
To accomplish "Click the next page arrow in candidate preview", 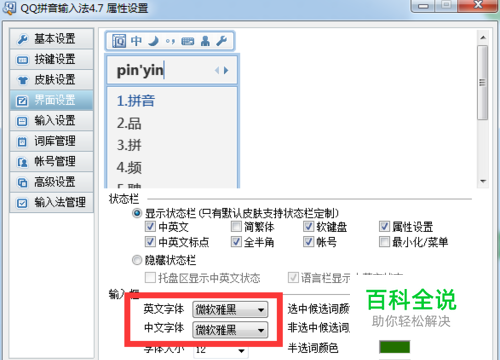I will point(226,70).
